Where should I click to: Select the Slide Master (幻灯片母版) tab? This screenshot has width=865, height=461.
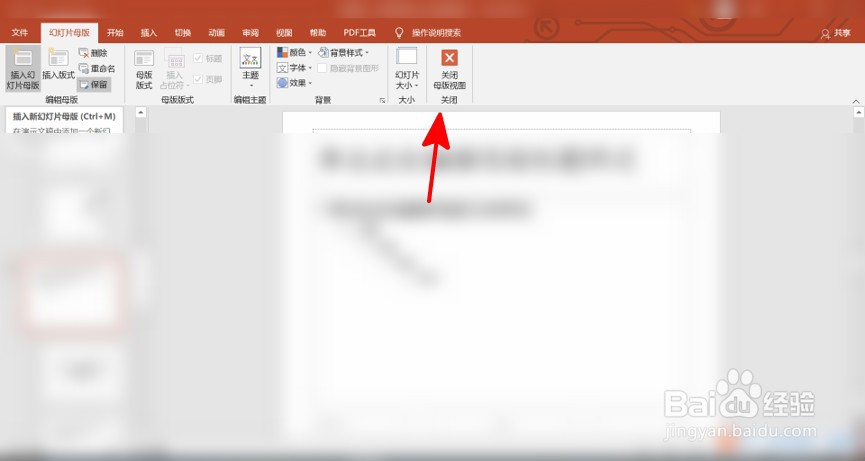(70, 33)
